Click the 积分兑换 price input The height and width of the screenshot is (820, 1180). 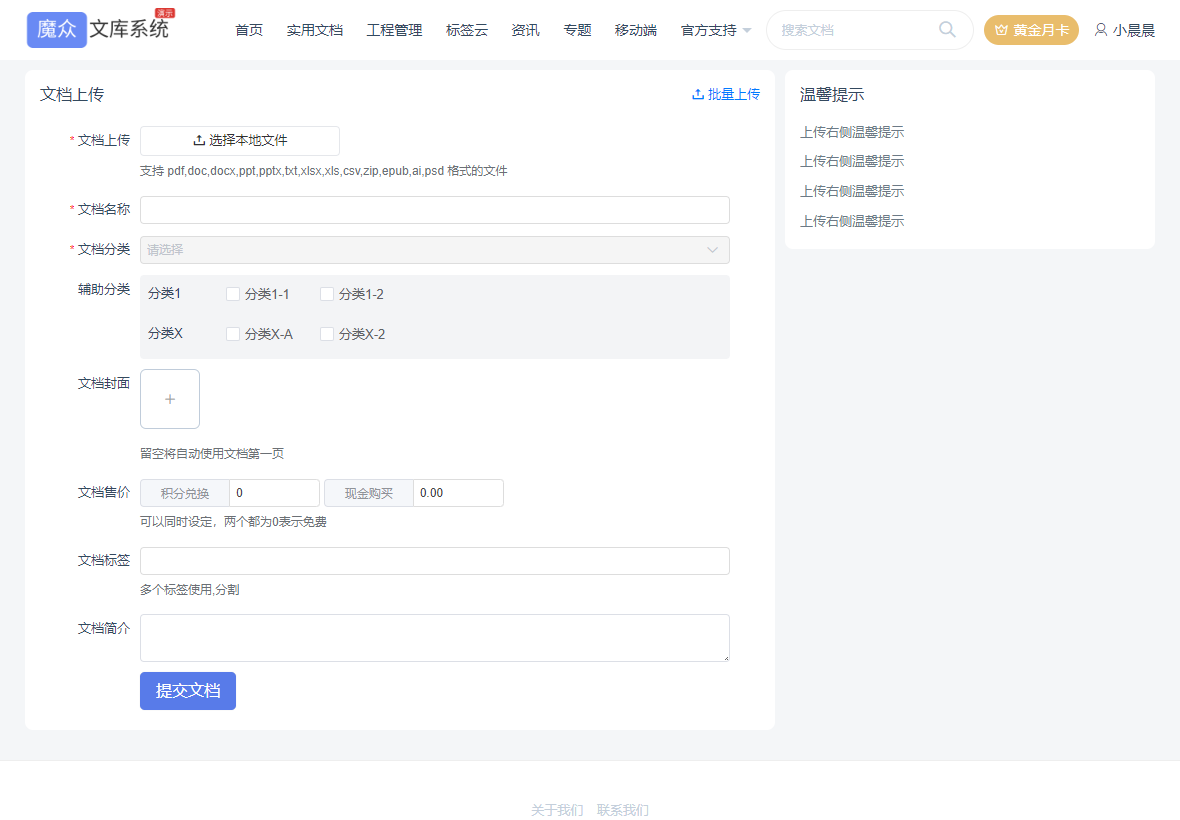[x=274, y=493]
